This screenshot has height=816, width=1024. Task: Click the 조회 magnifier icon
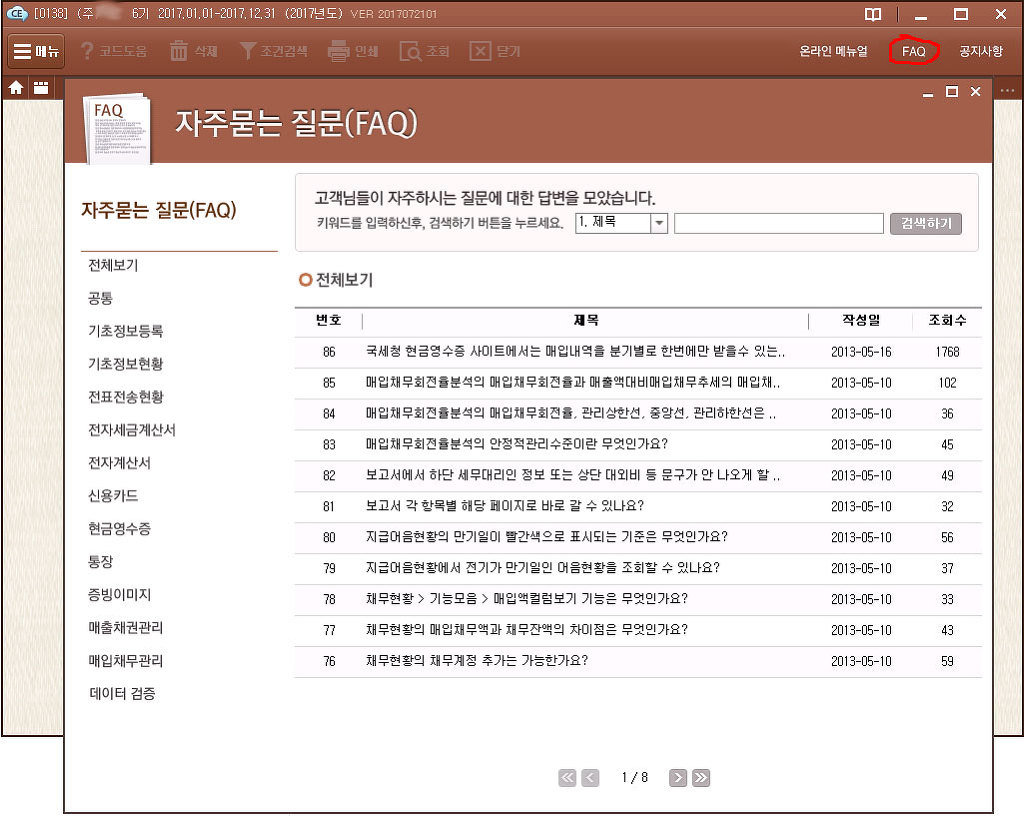pyautogui.click(x=410, y=51)
